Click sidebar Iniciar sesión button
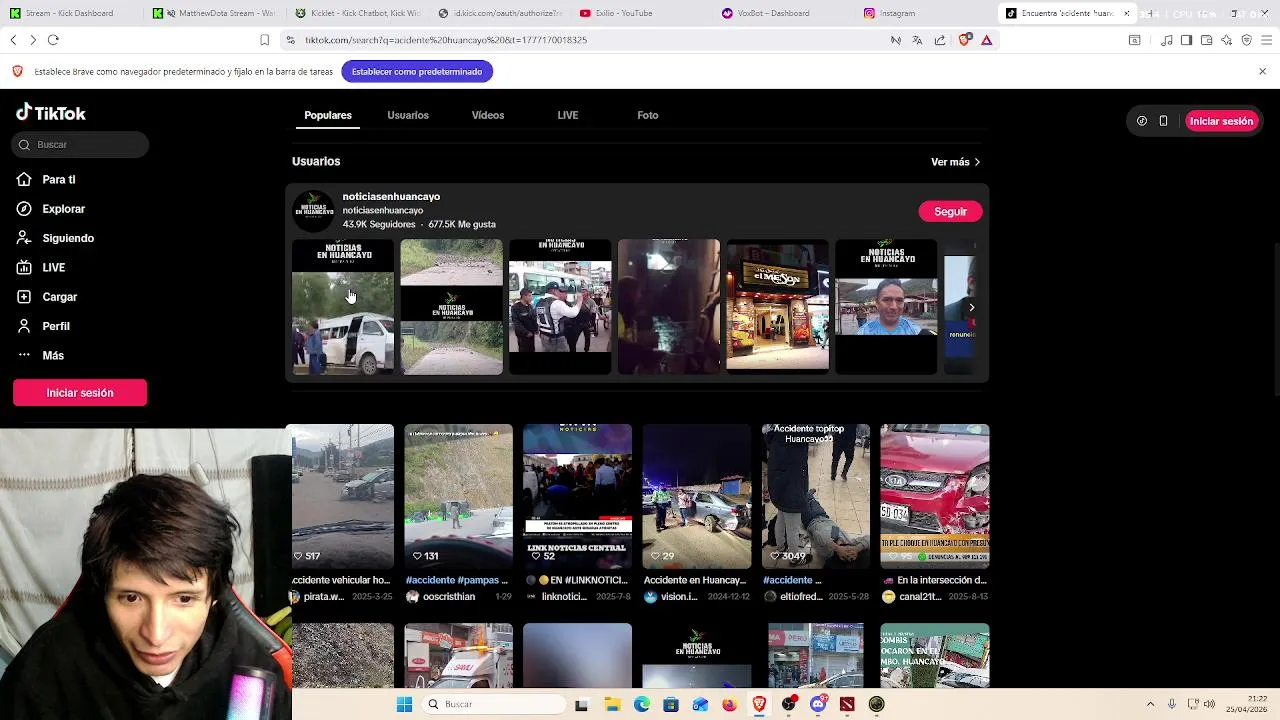1280x720 pixels. [80, 393]
